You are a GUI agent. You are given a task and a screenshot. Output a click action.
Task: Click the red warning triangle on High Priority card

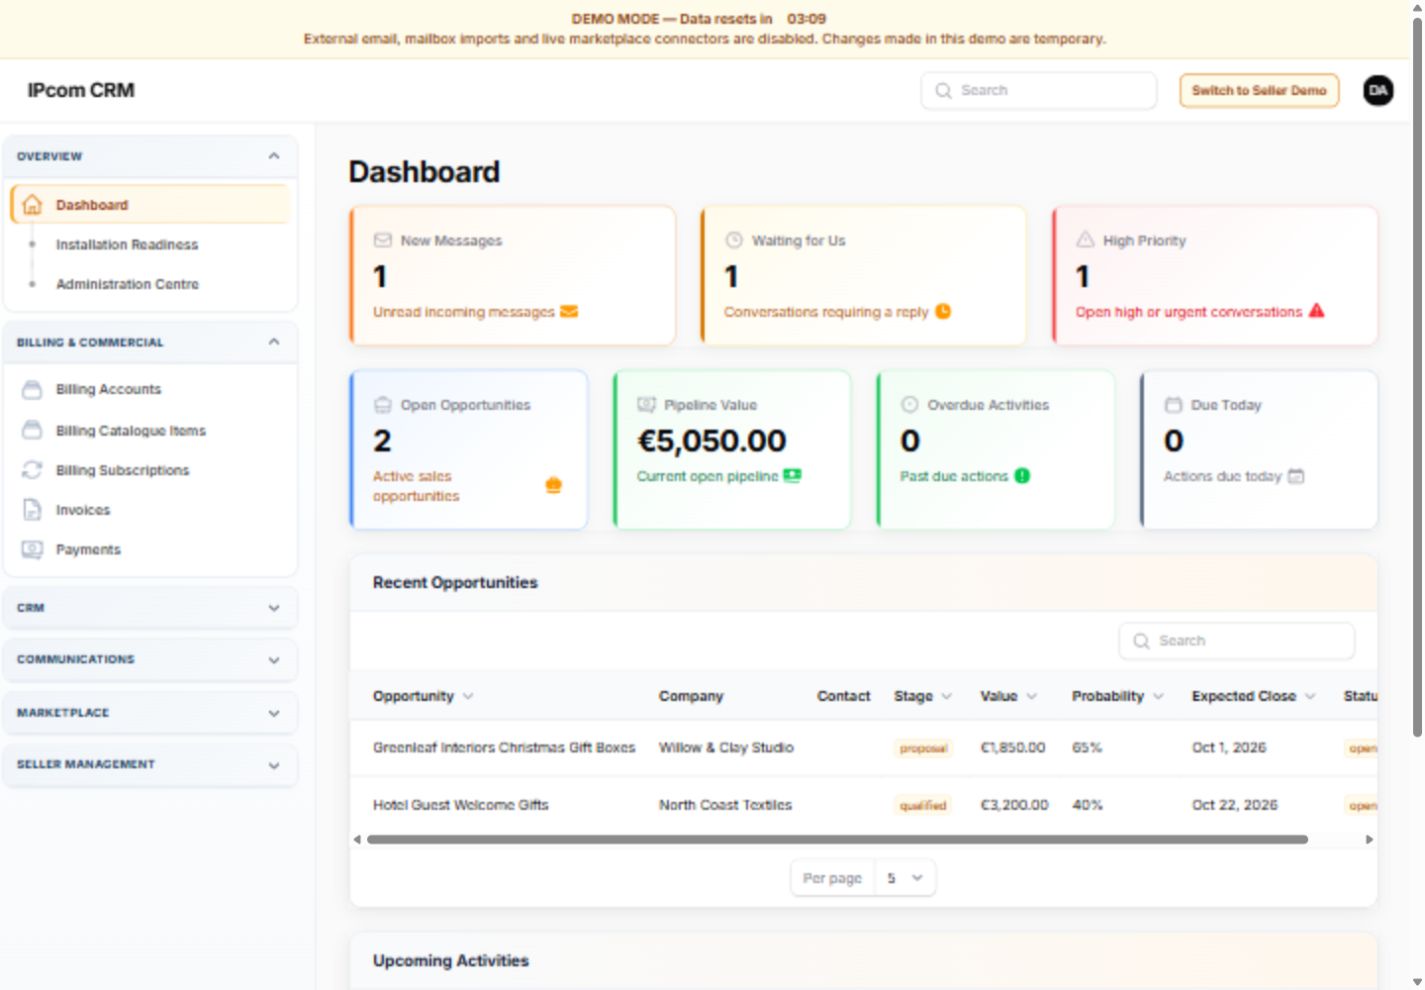tap(1316, 311)
